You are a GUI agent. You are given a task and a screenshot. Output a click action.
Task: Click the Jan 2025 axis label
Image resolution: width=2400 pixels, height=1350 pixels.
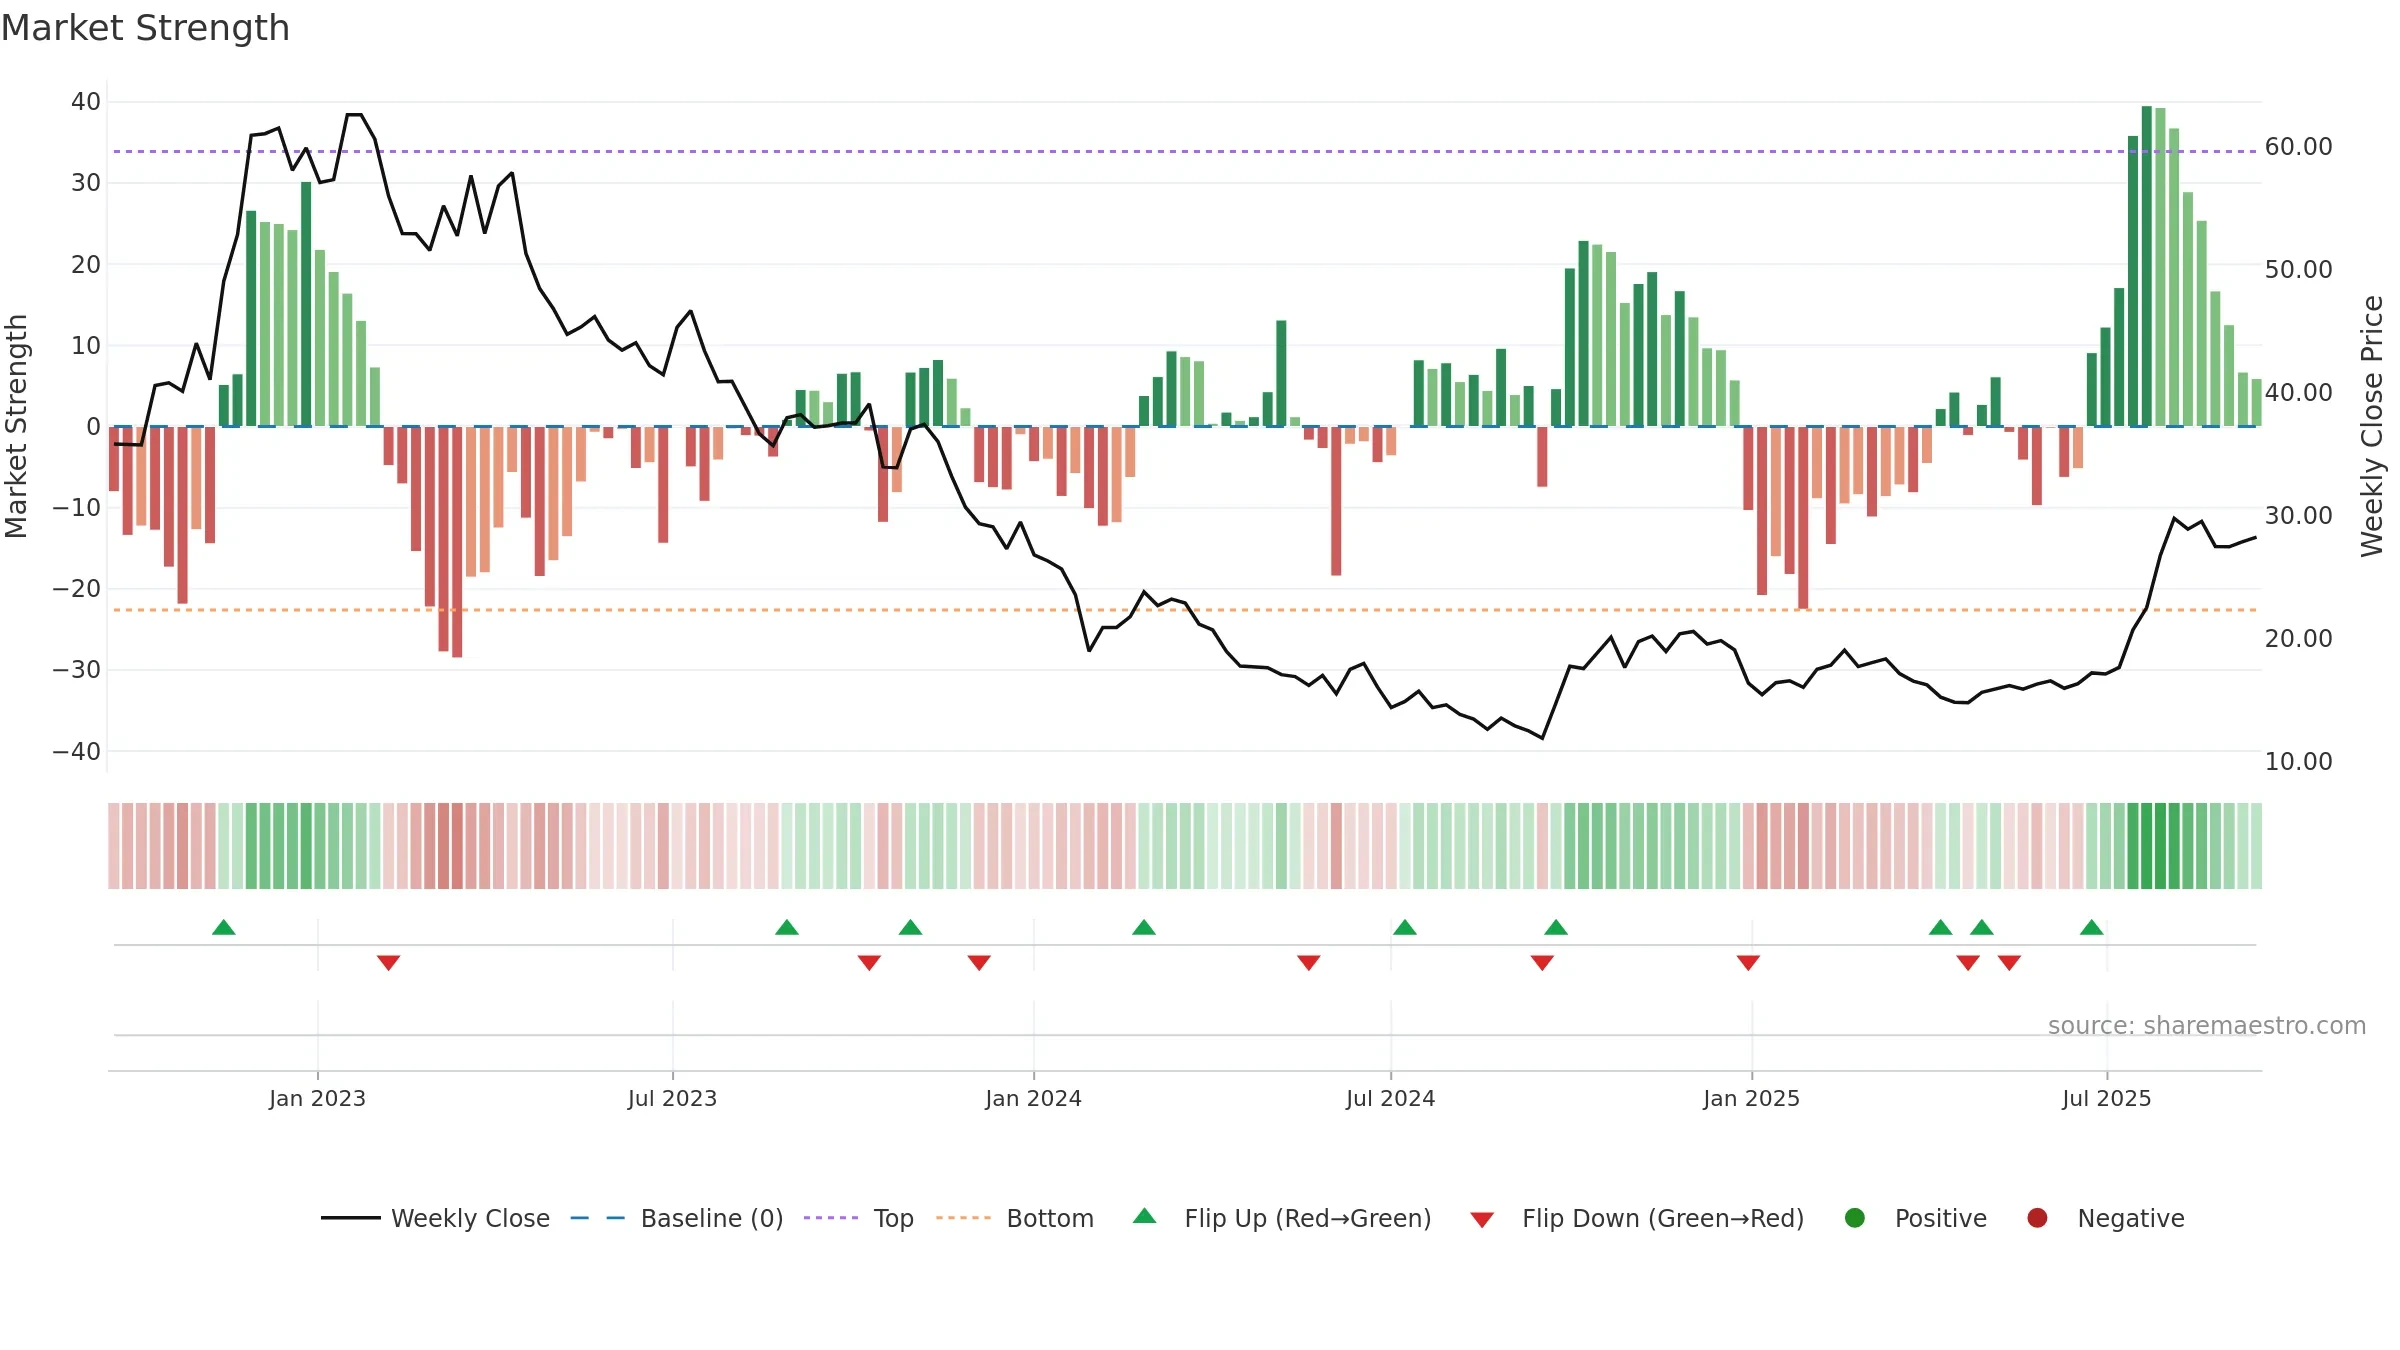[x=1751, y=1098]
